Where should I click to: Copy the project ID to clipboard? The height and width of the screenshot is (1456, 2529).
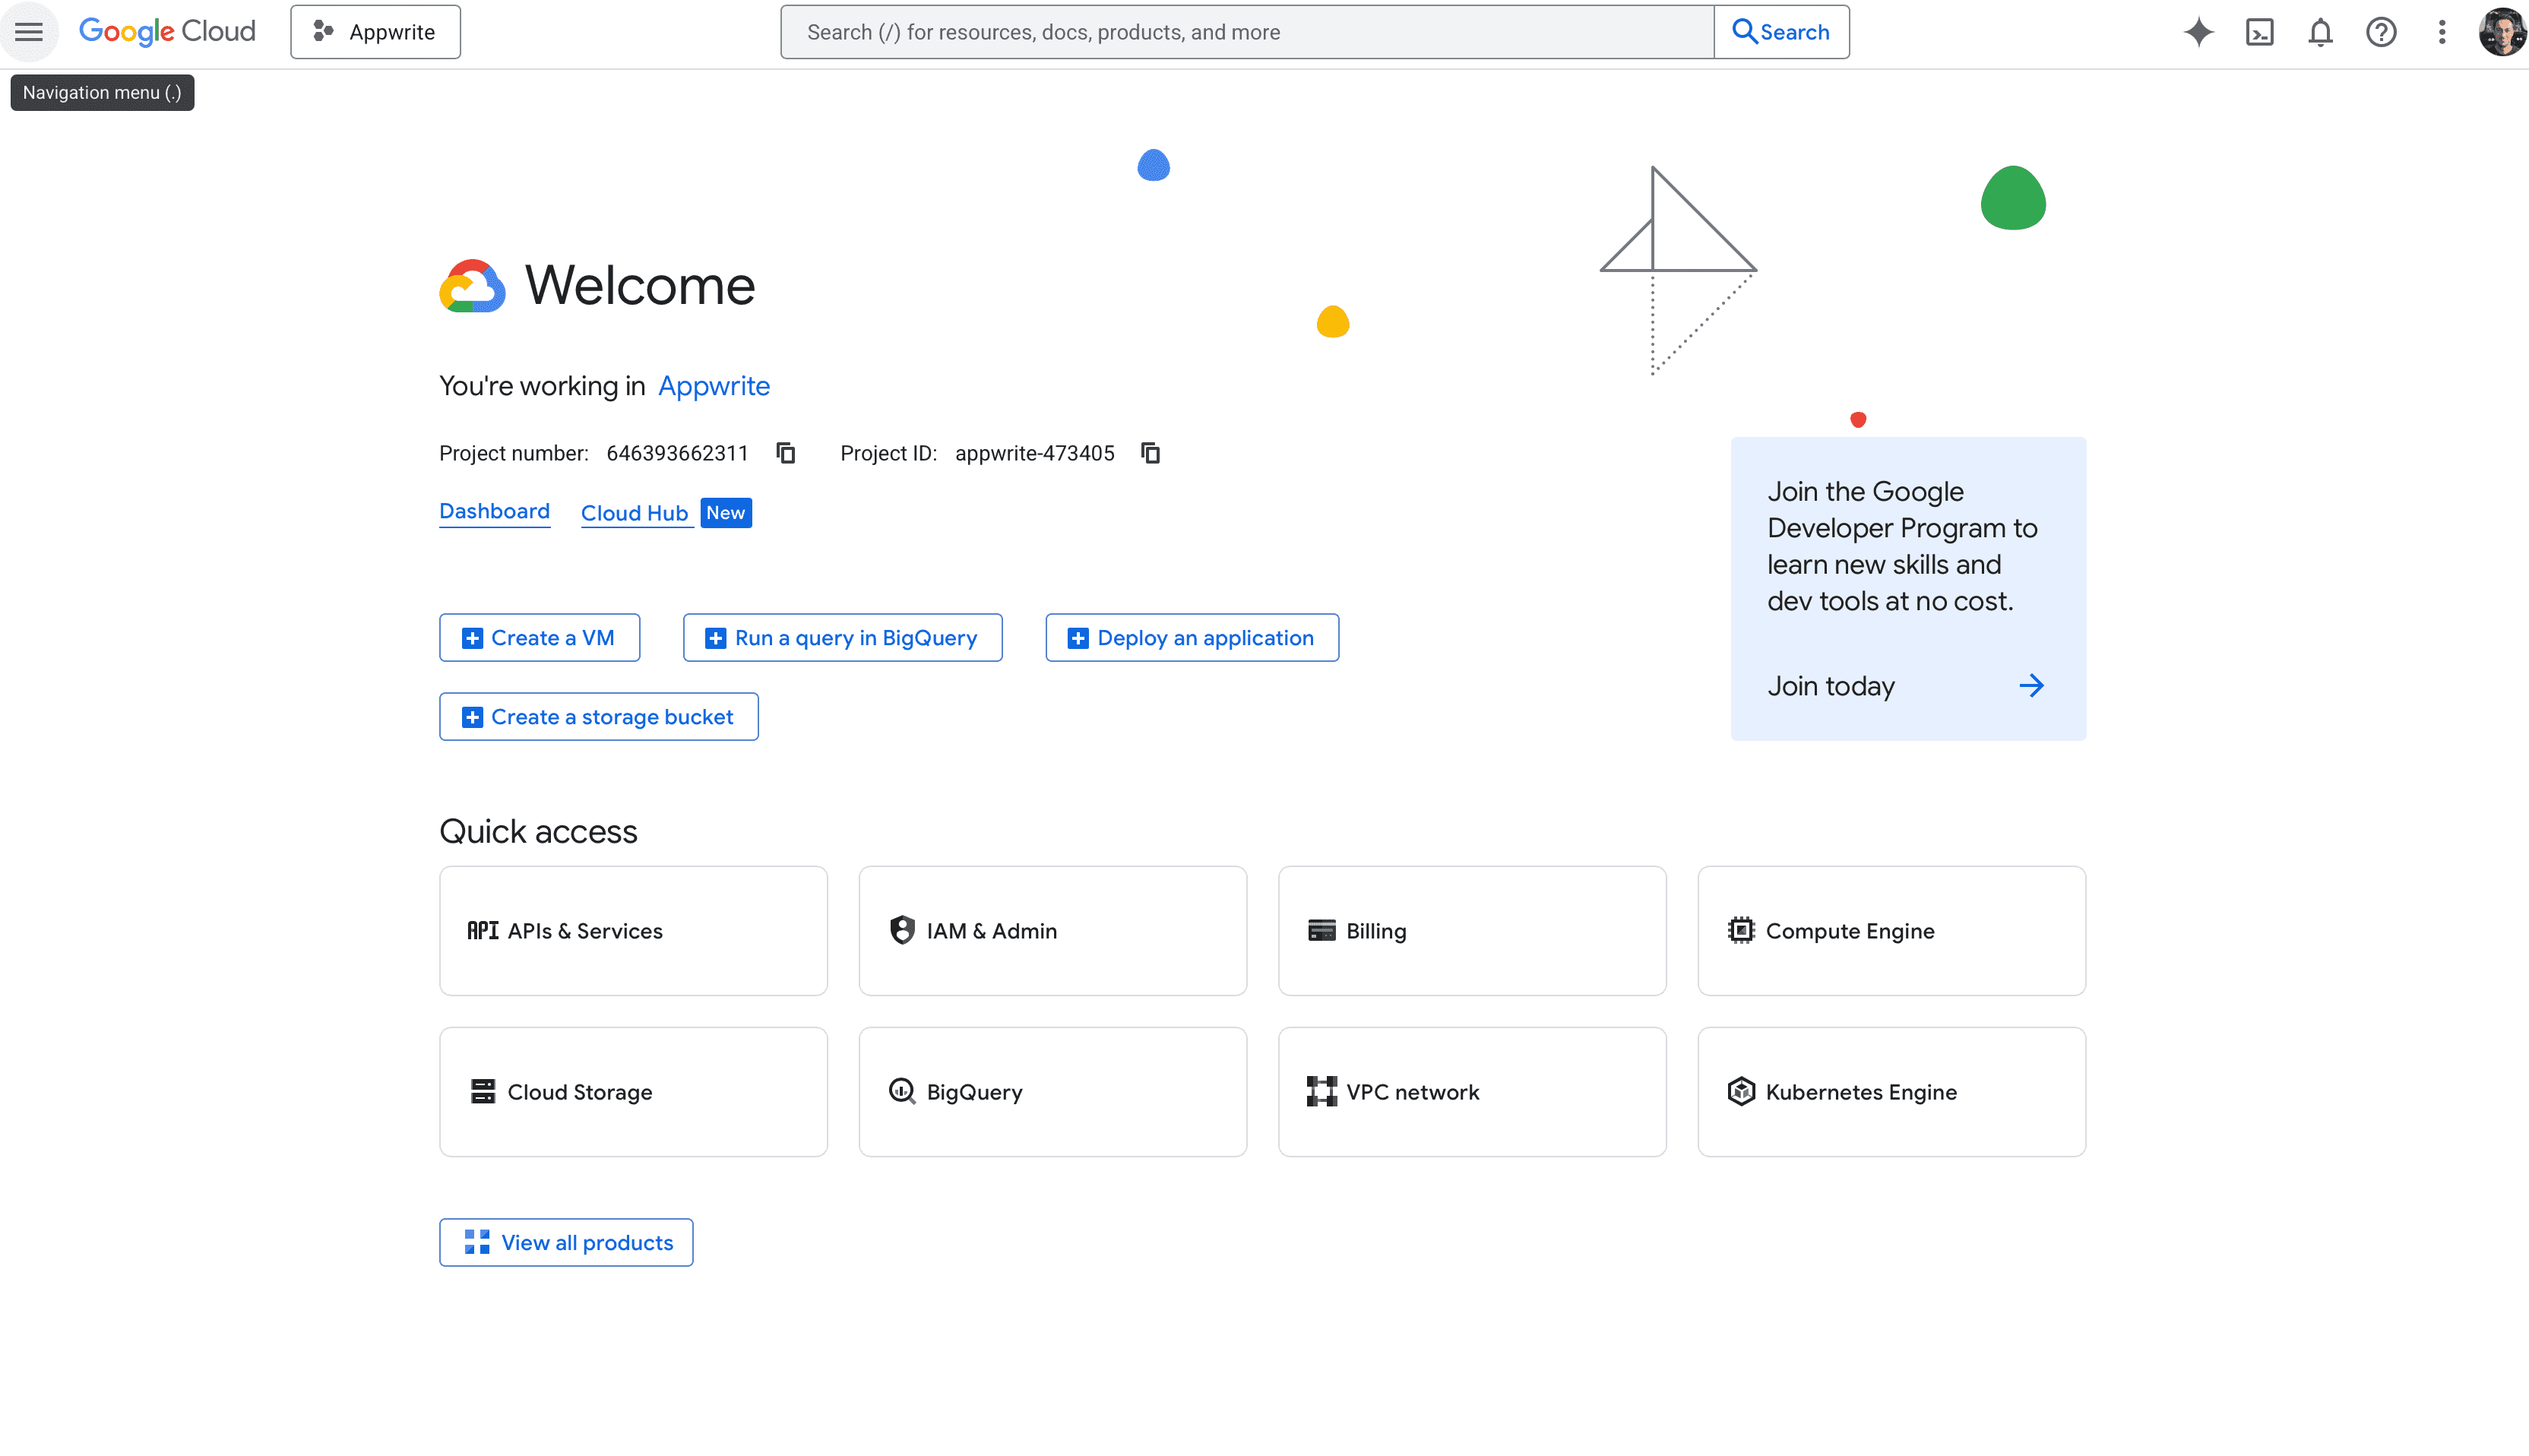(1151, 453)
